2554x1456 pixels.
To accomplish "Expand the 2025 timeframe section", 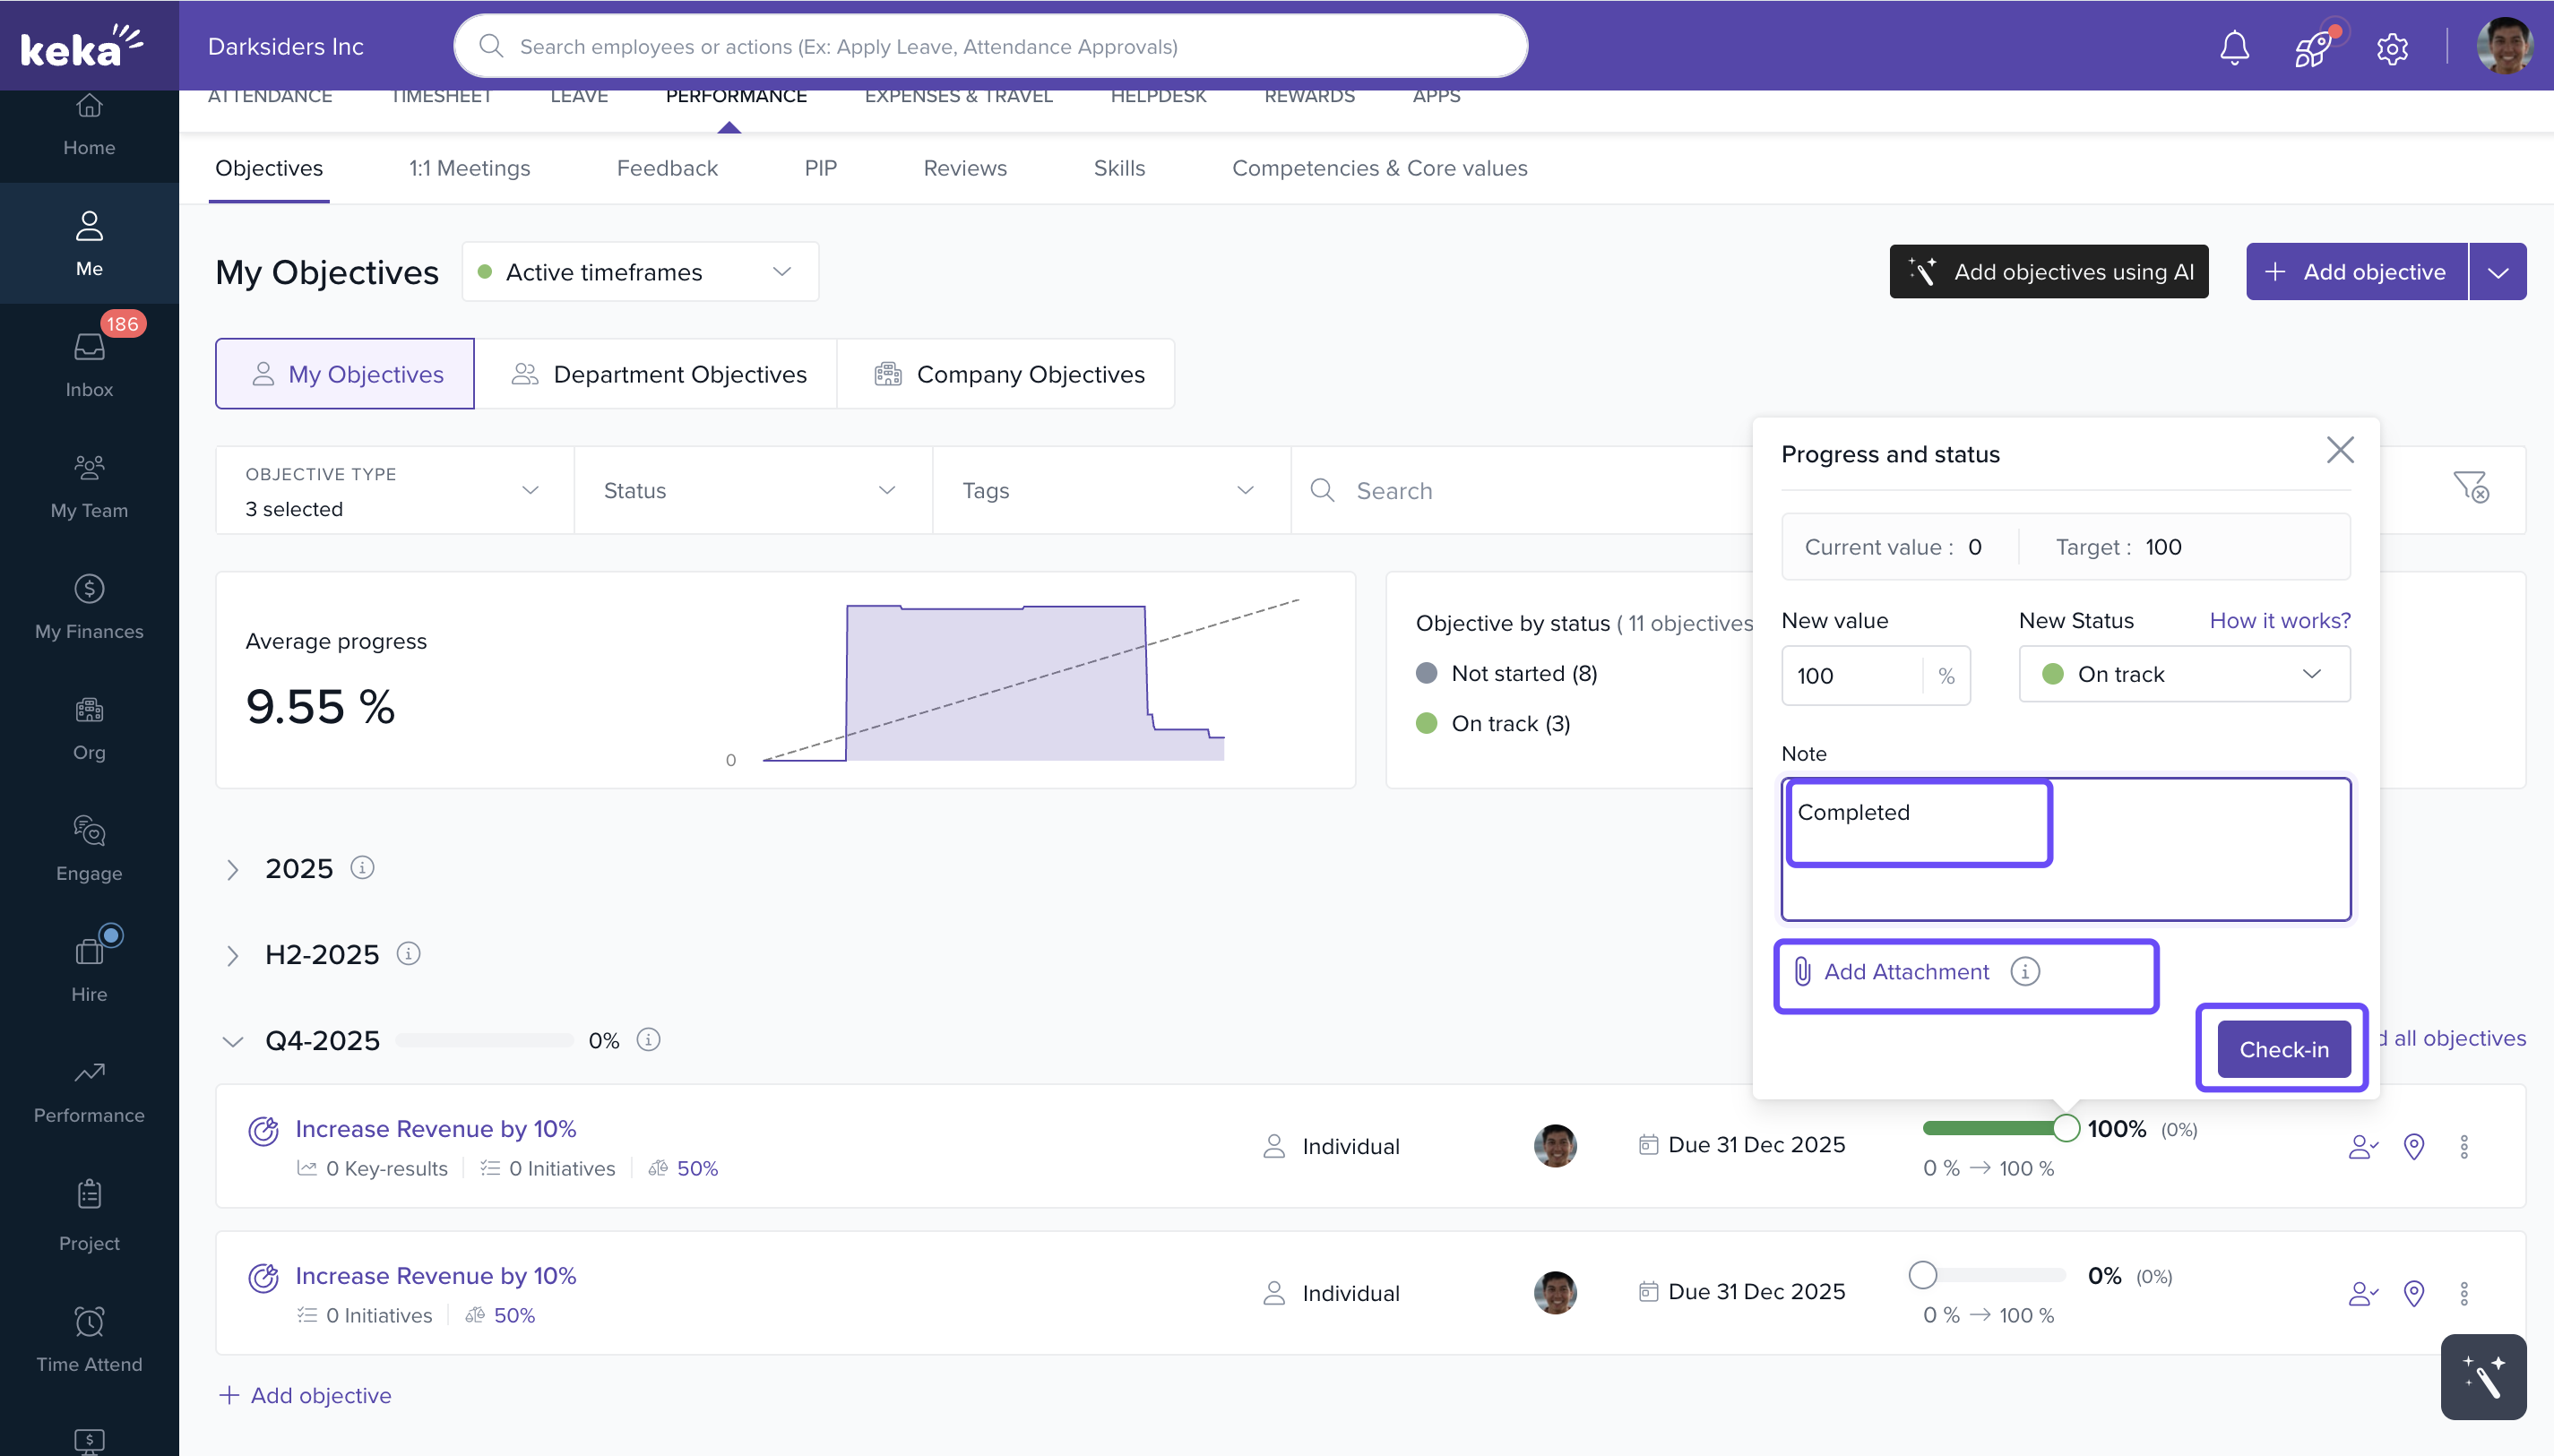I will (x=232, y=869).
